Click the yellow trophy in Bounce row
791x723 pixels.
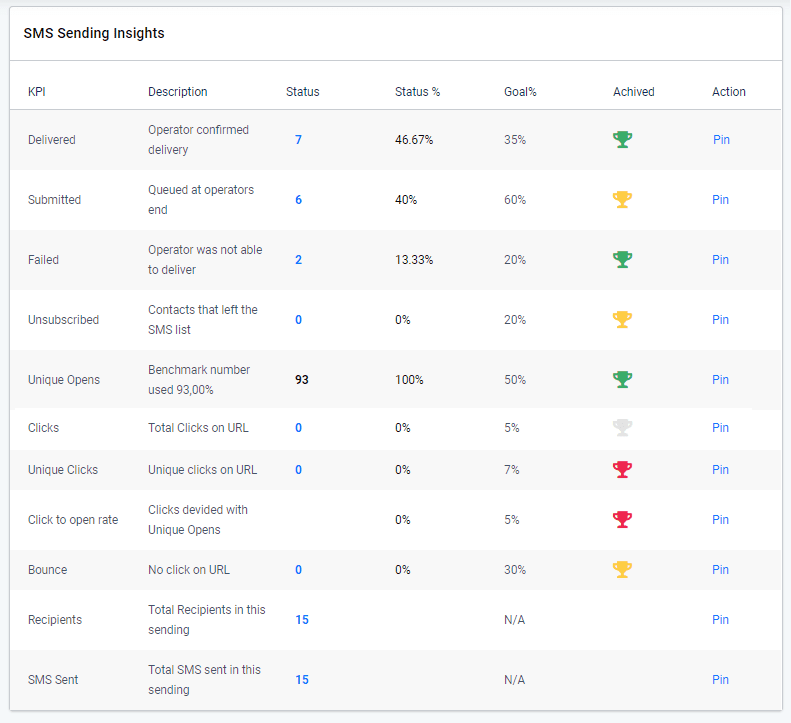pyautogui.click(x=622, y=570)
